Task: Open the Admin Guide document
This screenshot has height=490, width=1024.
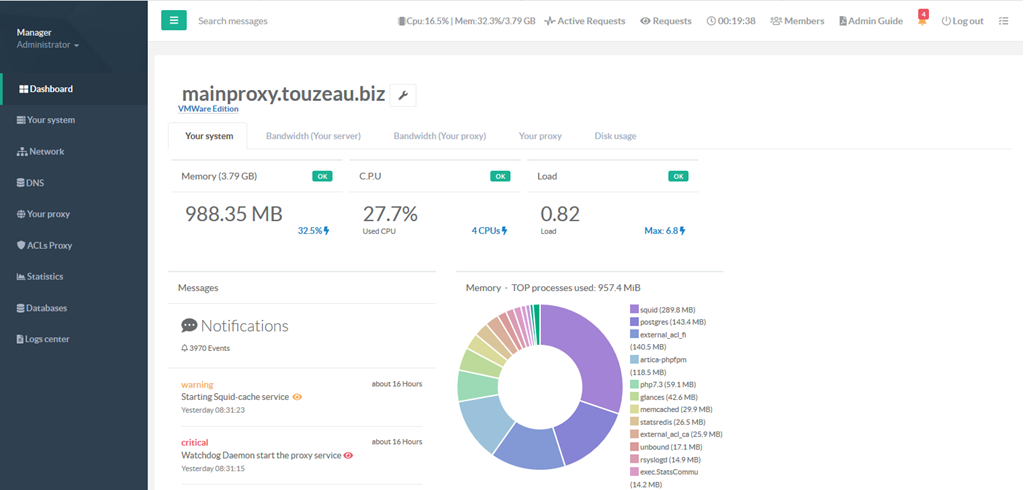Action: [x=870, y=21]
